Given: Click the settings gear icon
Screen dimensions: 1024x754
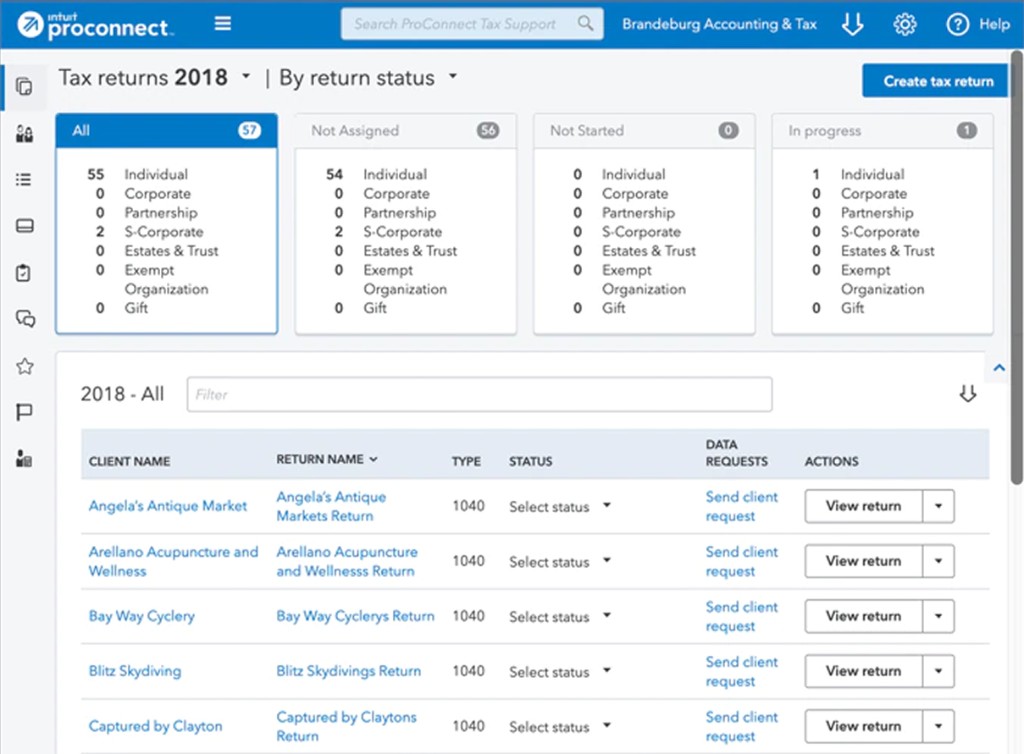Looking at the screenshot, I should (904, 25).
